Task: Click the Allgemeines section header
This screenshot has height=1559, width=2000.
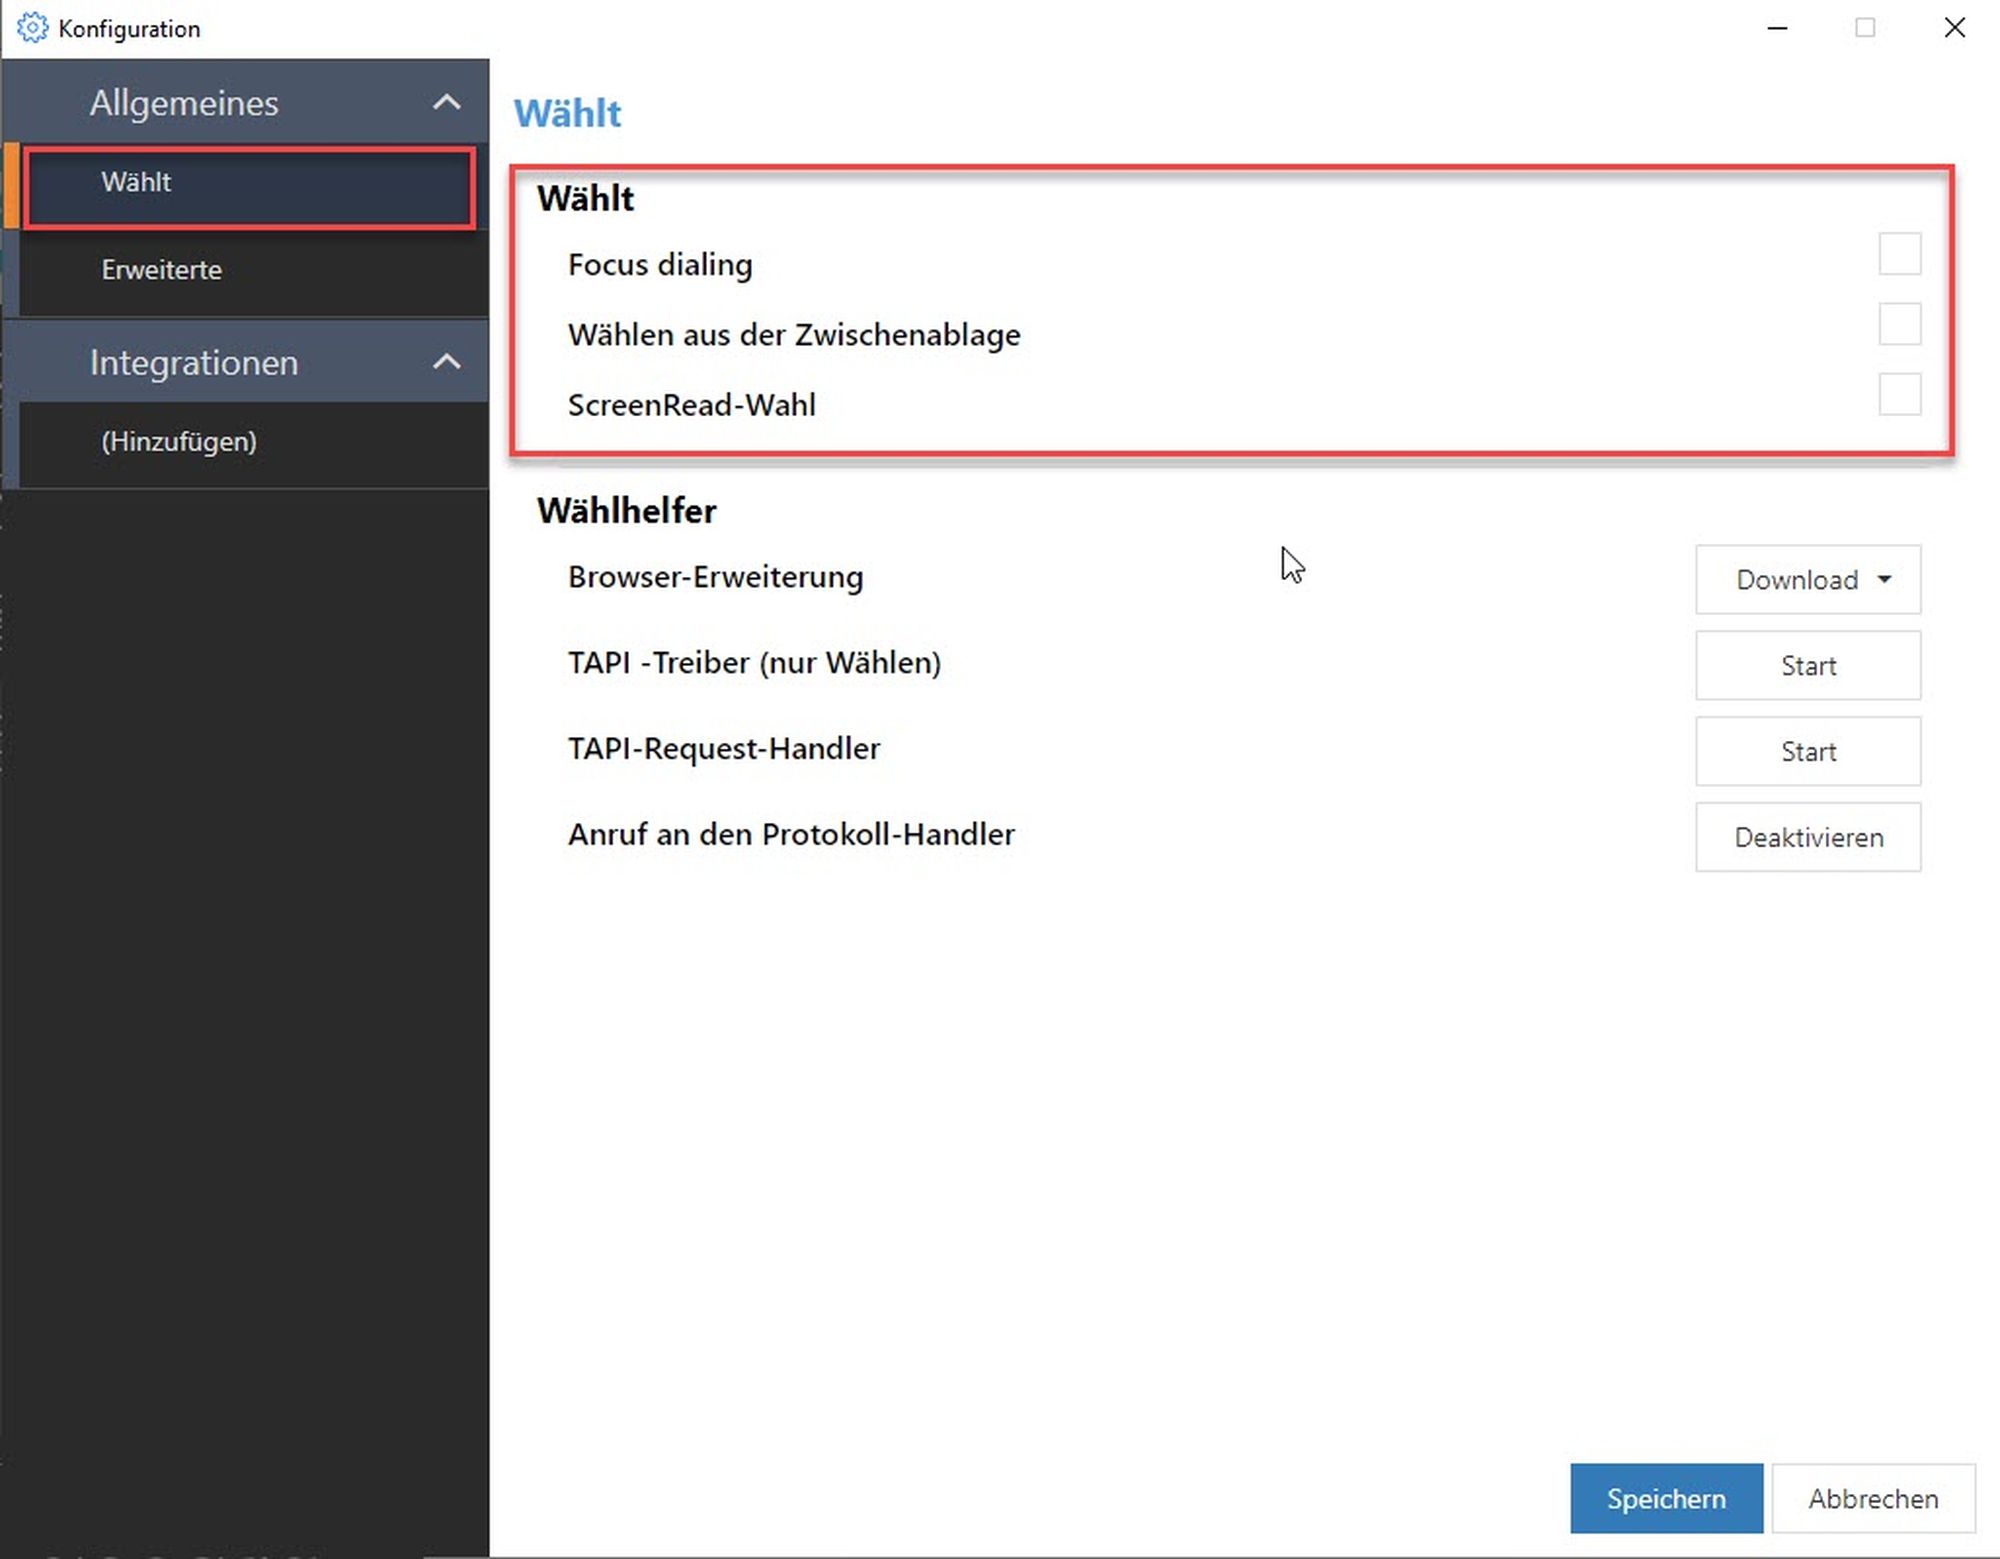Action: coord(185,103)
